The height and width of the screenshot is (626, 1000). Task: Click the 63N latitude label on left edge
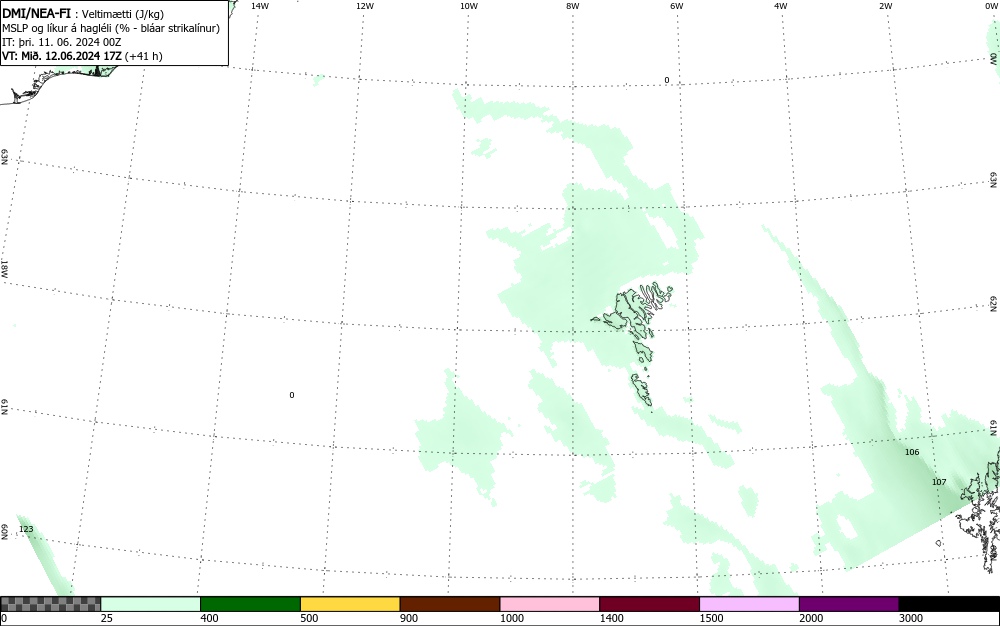click(4, 157)
